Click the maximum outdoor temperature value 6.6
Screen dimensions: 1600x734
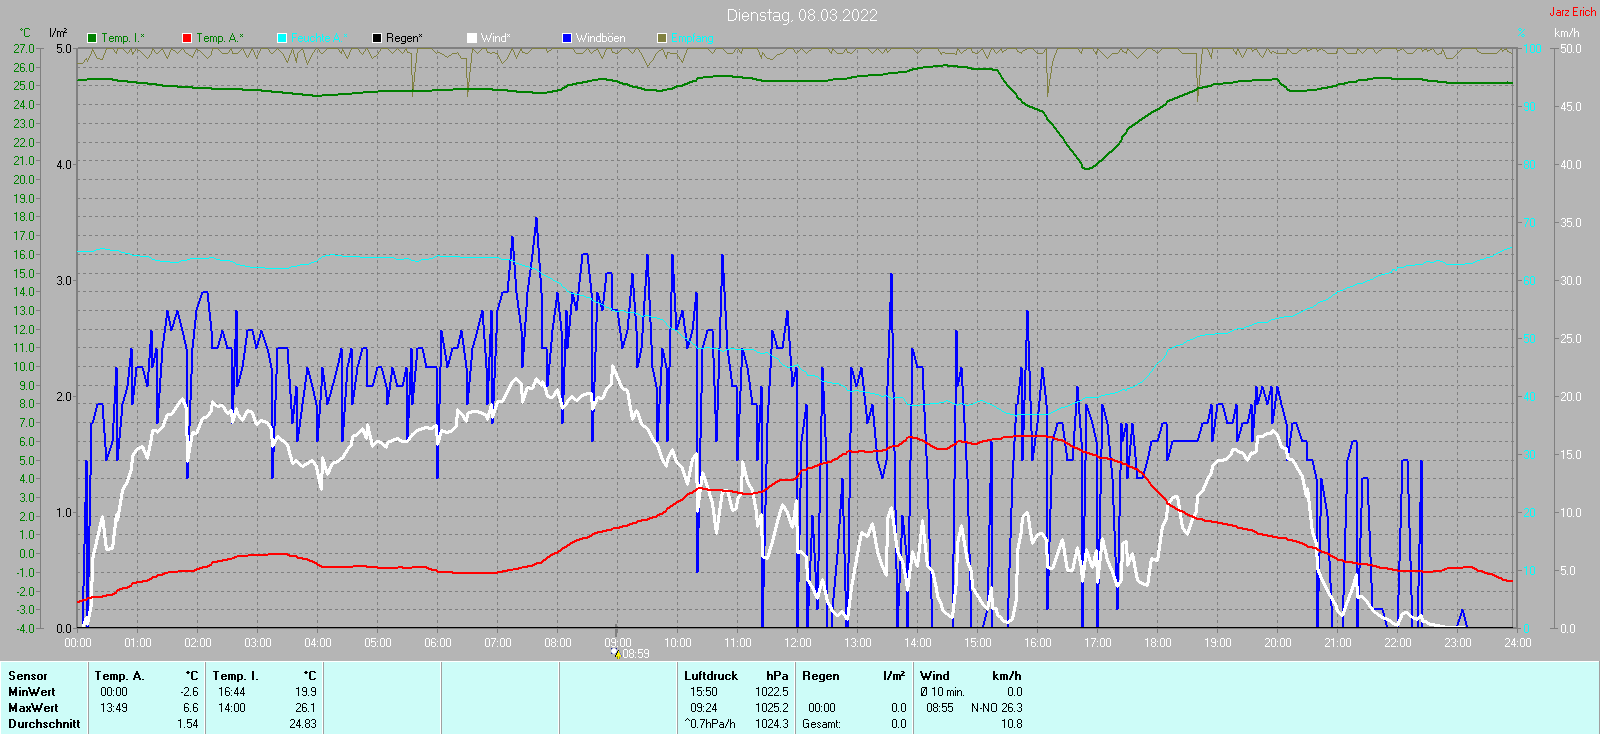coord(191,708)
